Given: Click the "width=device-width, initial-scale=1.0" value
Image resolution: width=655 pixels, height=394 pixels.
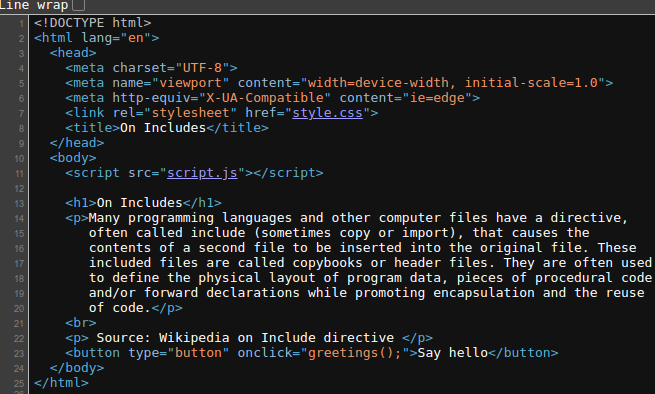Looking at the screenshot, I should [x=453, y=83].
